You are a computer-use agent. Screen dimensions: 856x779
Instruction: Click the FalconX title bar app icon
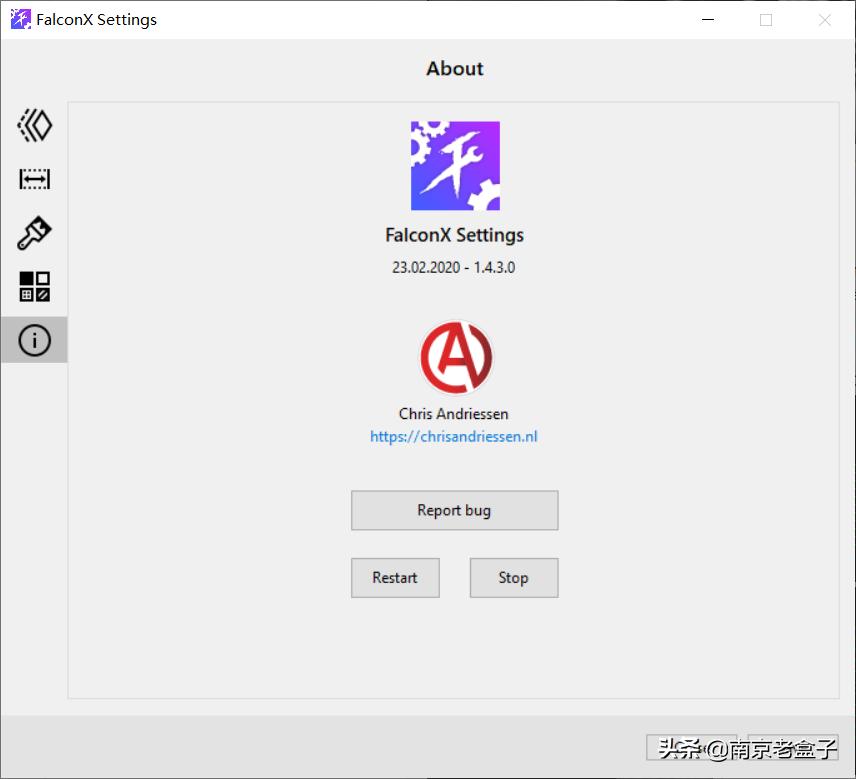[x=21, y=20]
